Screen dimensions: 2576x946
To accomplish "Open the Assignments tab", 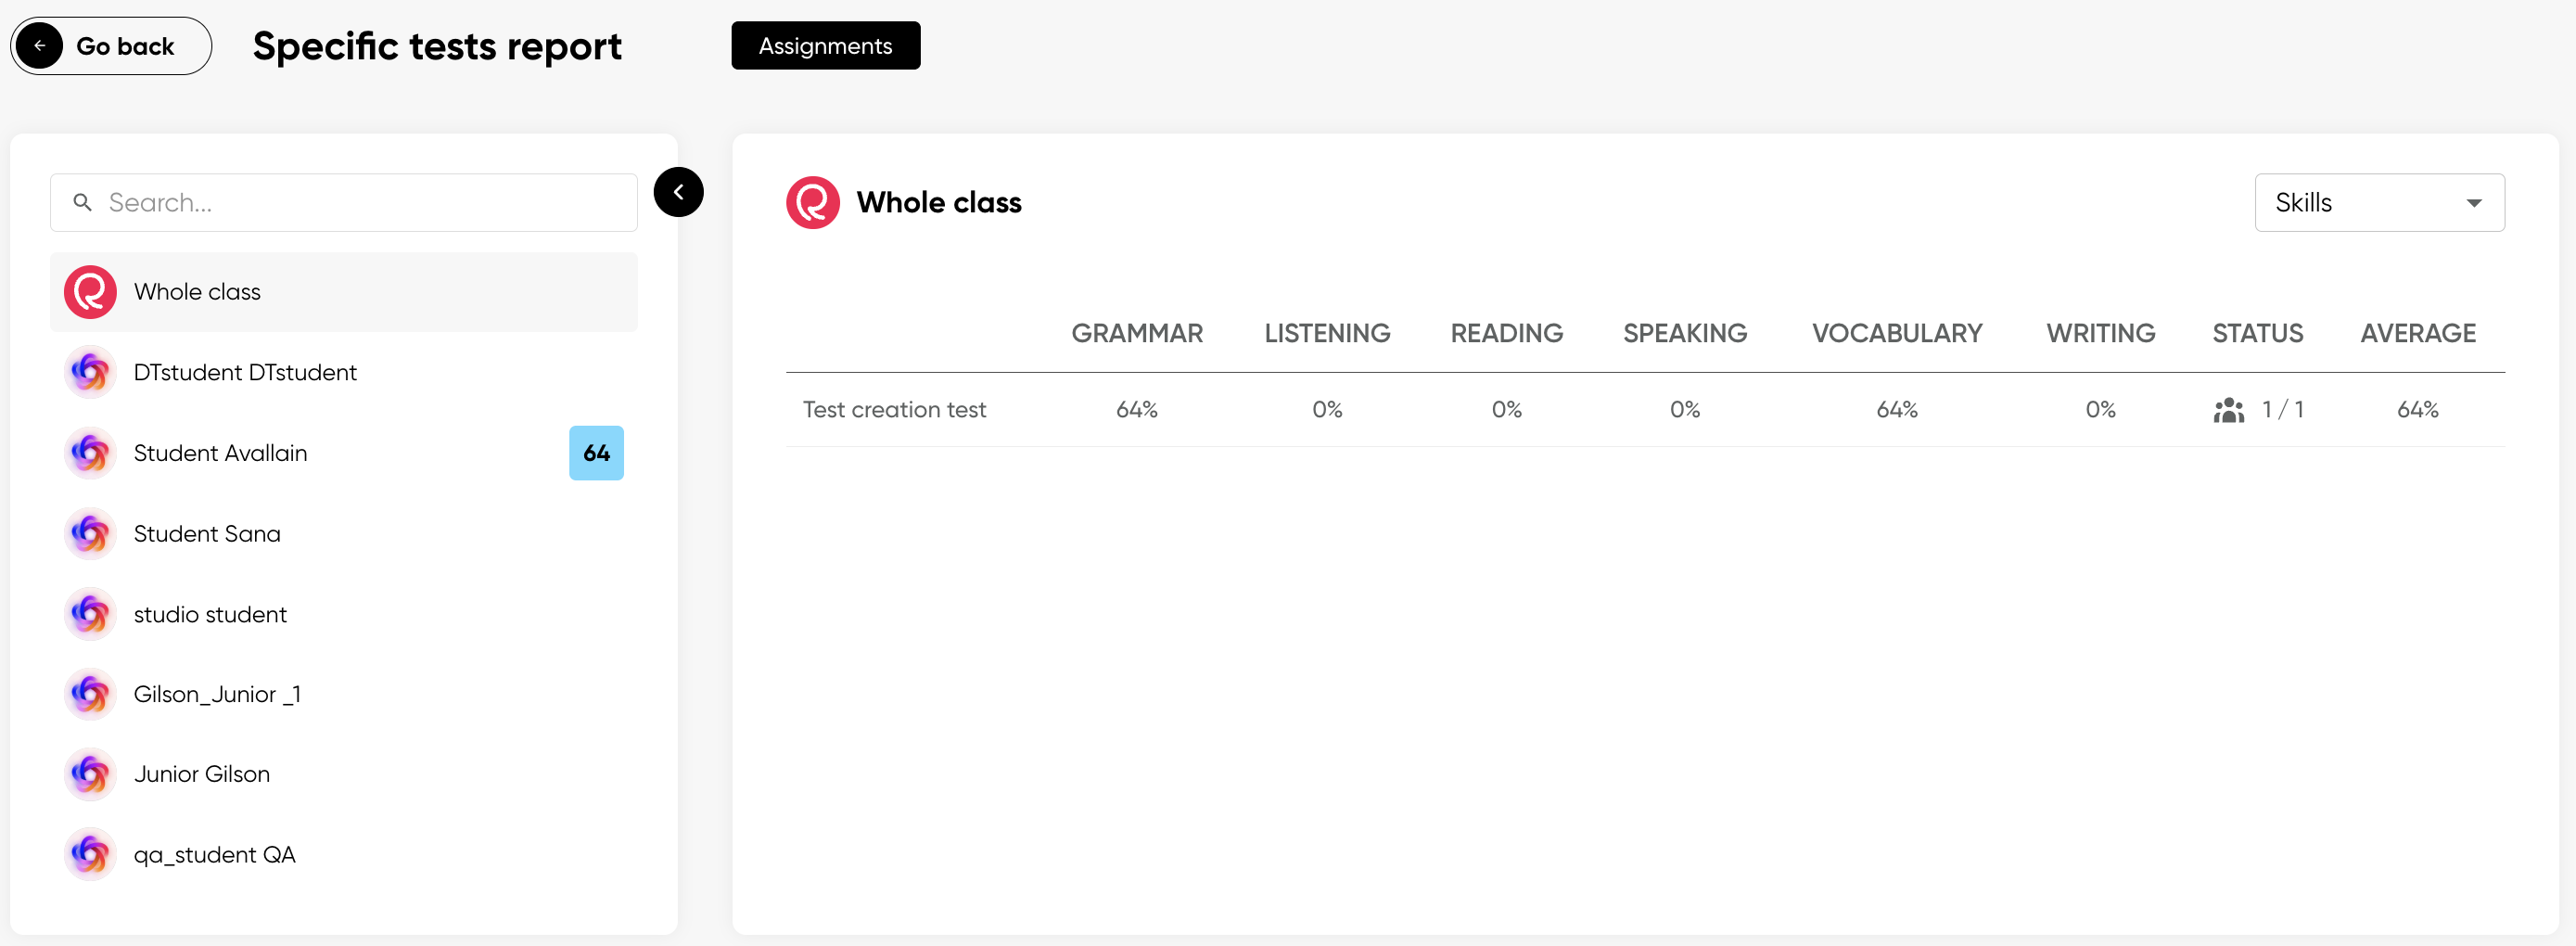I will click(825, 46).
